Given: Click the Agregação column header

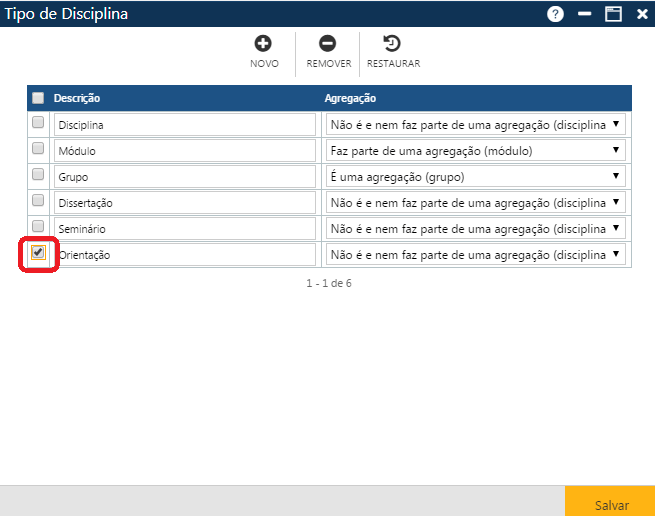Looking at the screenshot, I should click(350, 98).
